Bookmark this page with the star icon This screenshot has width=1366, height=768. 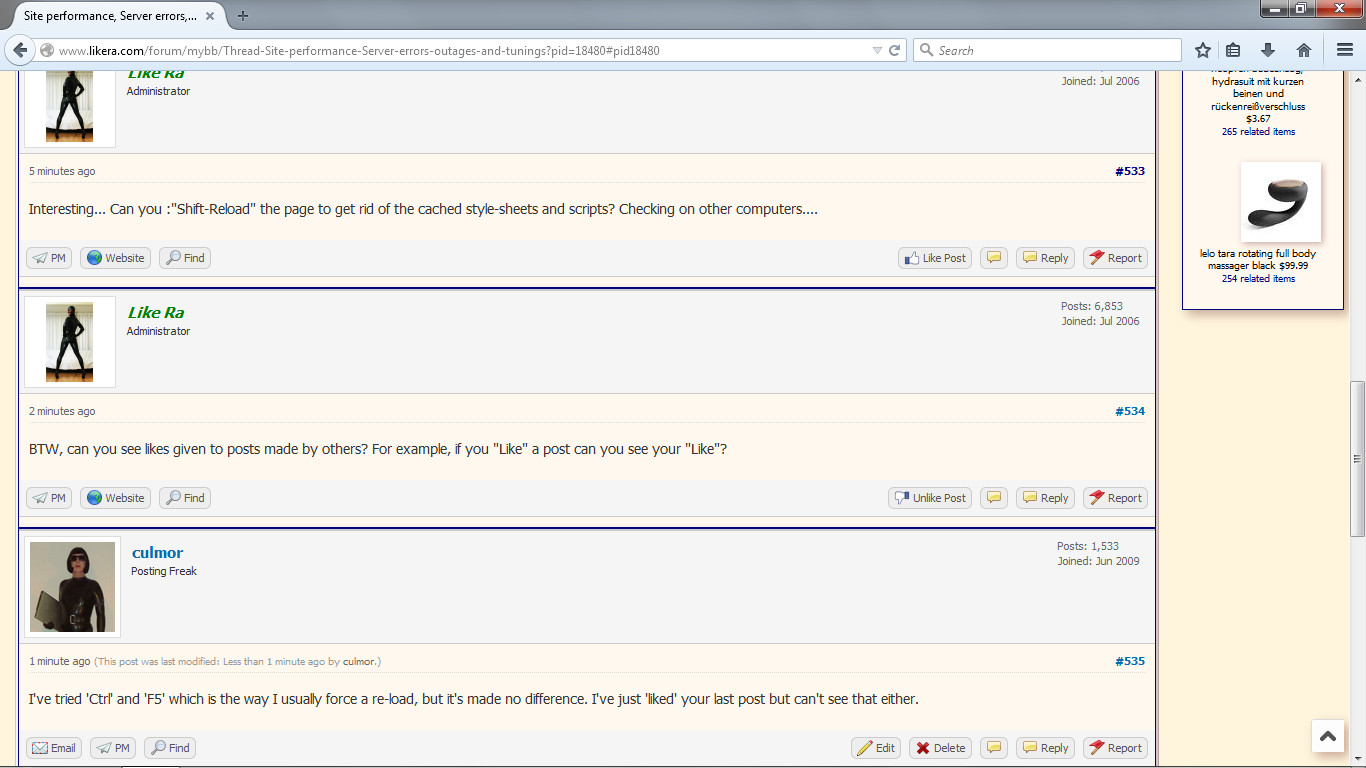(1203, 50)
